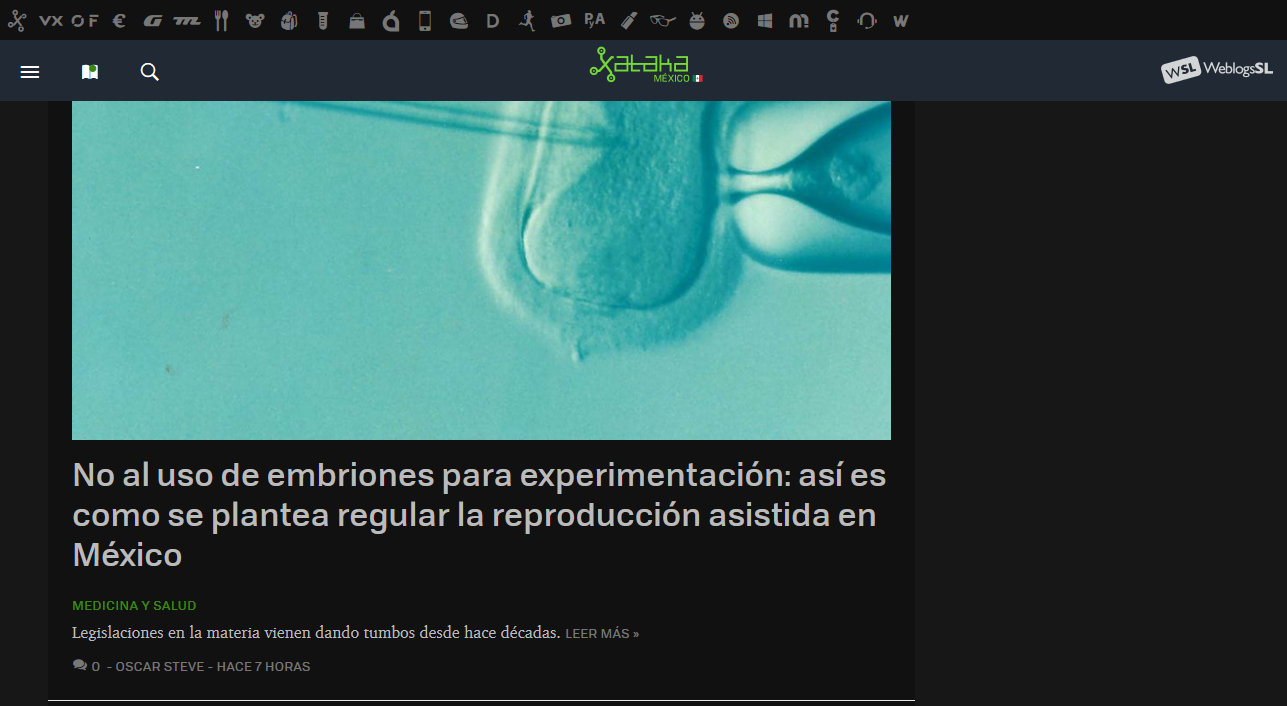Click the search magnifier icon in header
This screenshot has height=706, width=1287.
coord(149,72)
